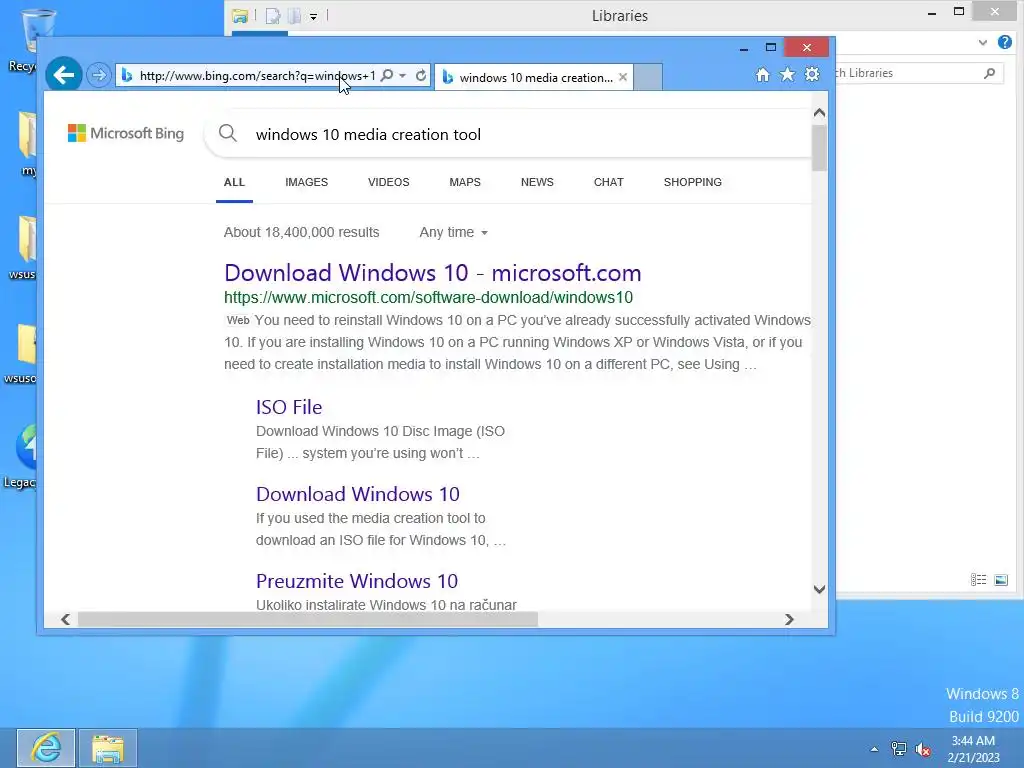Click the microsoft.com software-download URL
The image size is (1024, 768).
click(428, 298)
